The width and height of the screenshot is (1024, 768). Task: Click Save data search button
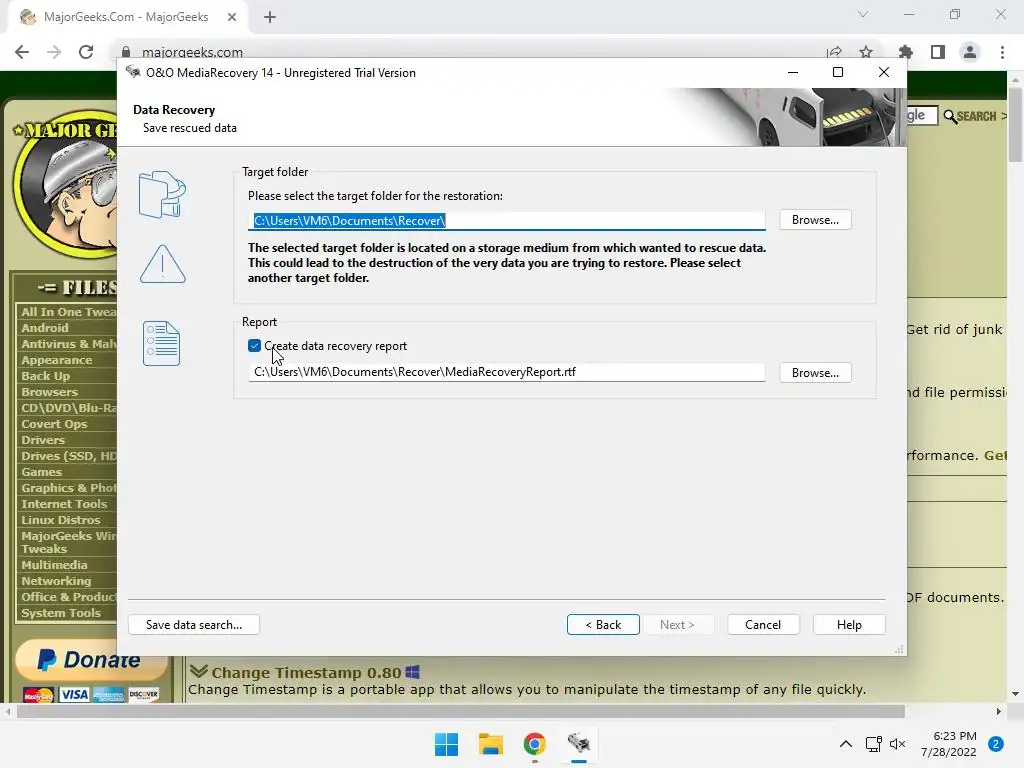[194, 625]
